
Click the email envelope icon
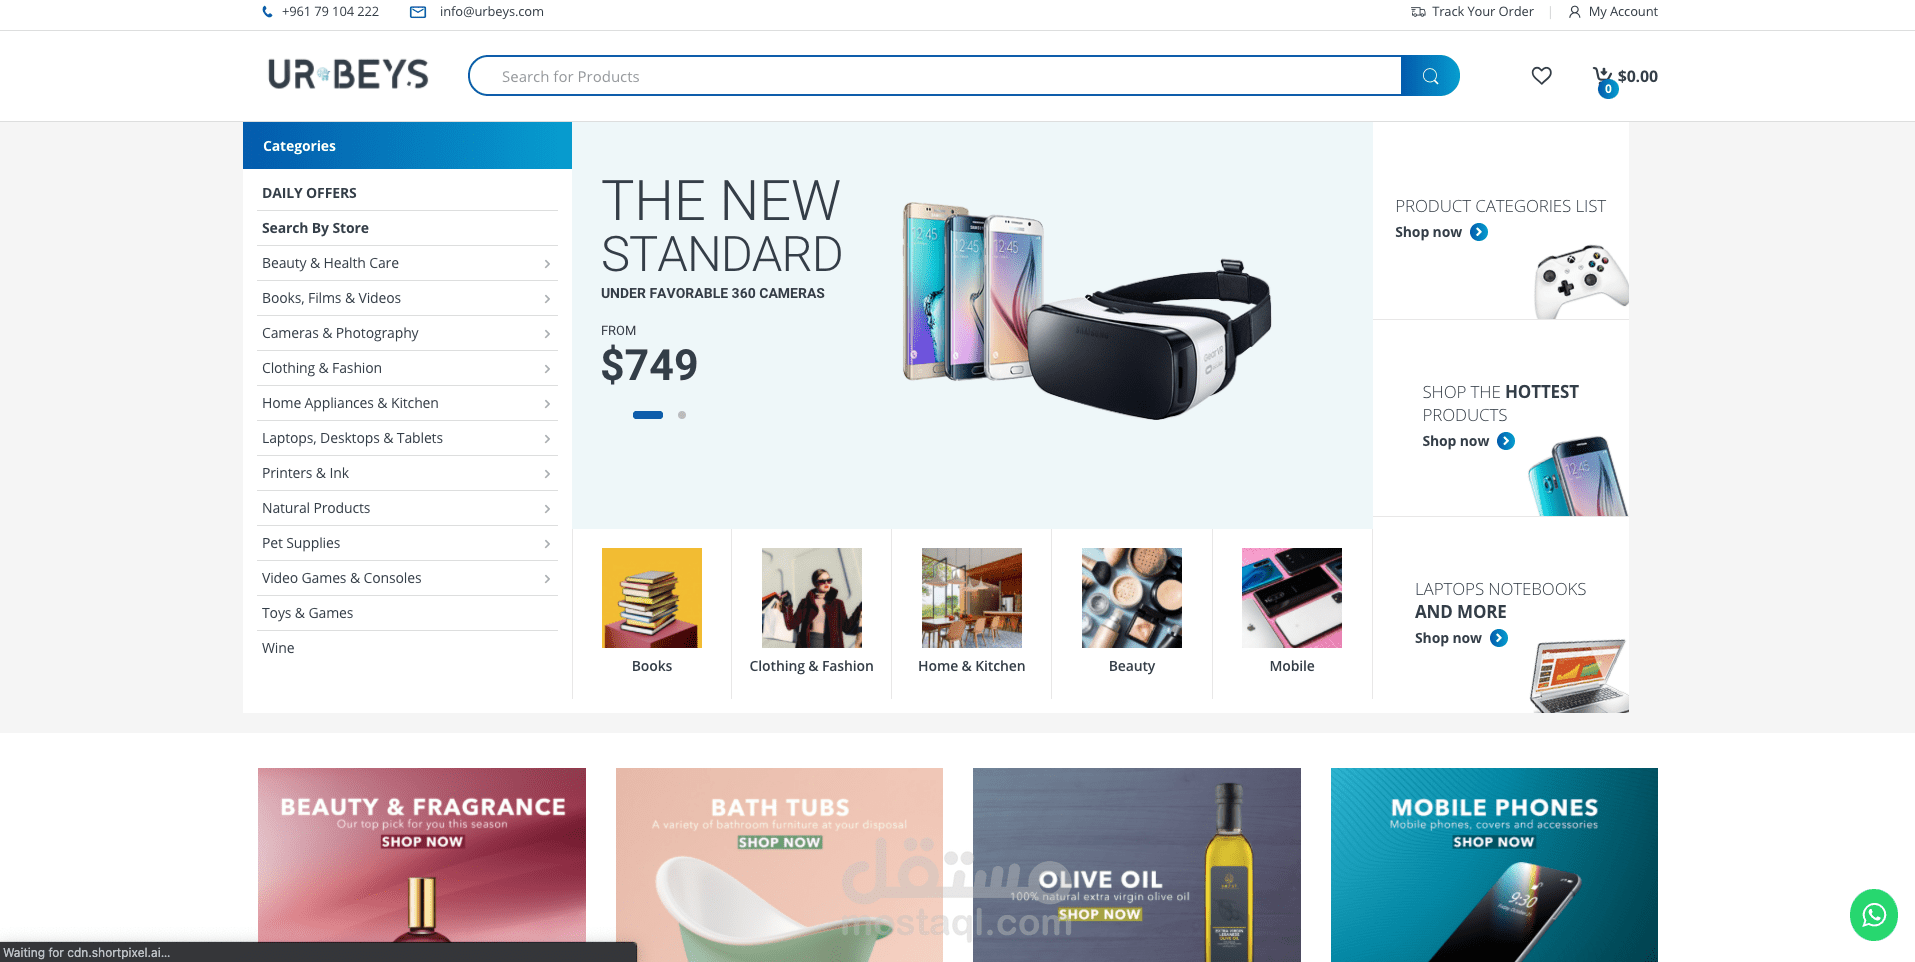[418, 12]
